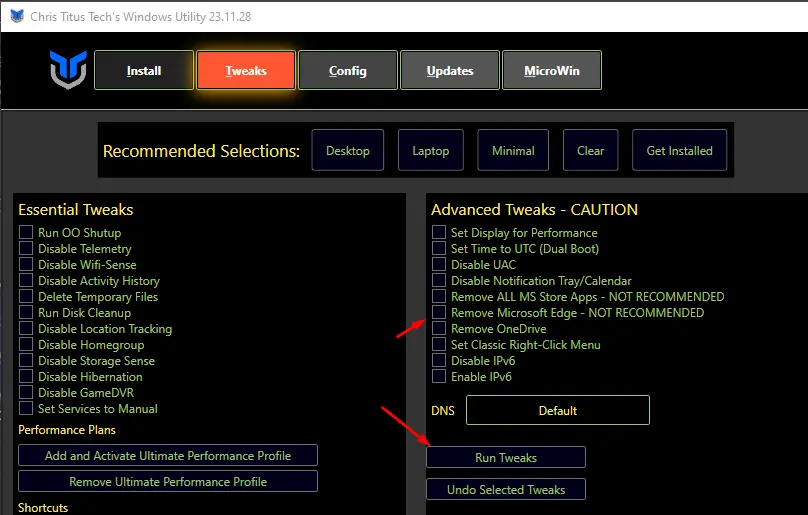Open the MicroWin tab
This screenshot has height=515, width=808.
click(552, 71)
